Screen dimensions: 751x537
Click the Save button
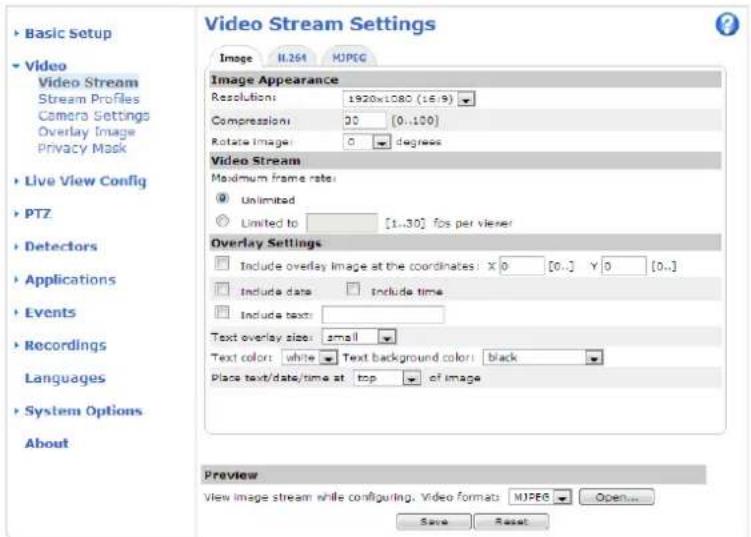coord(434,522)
